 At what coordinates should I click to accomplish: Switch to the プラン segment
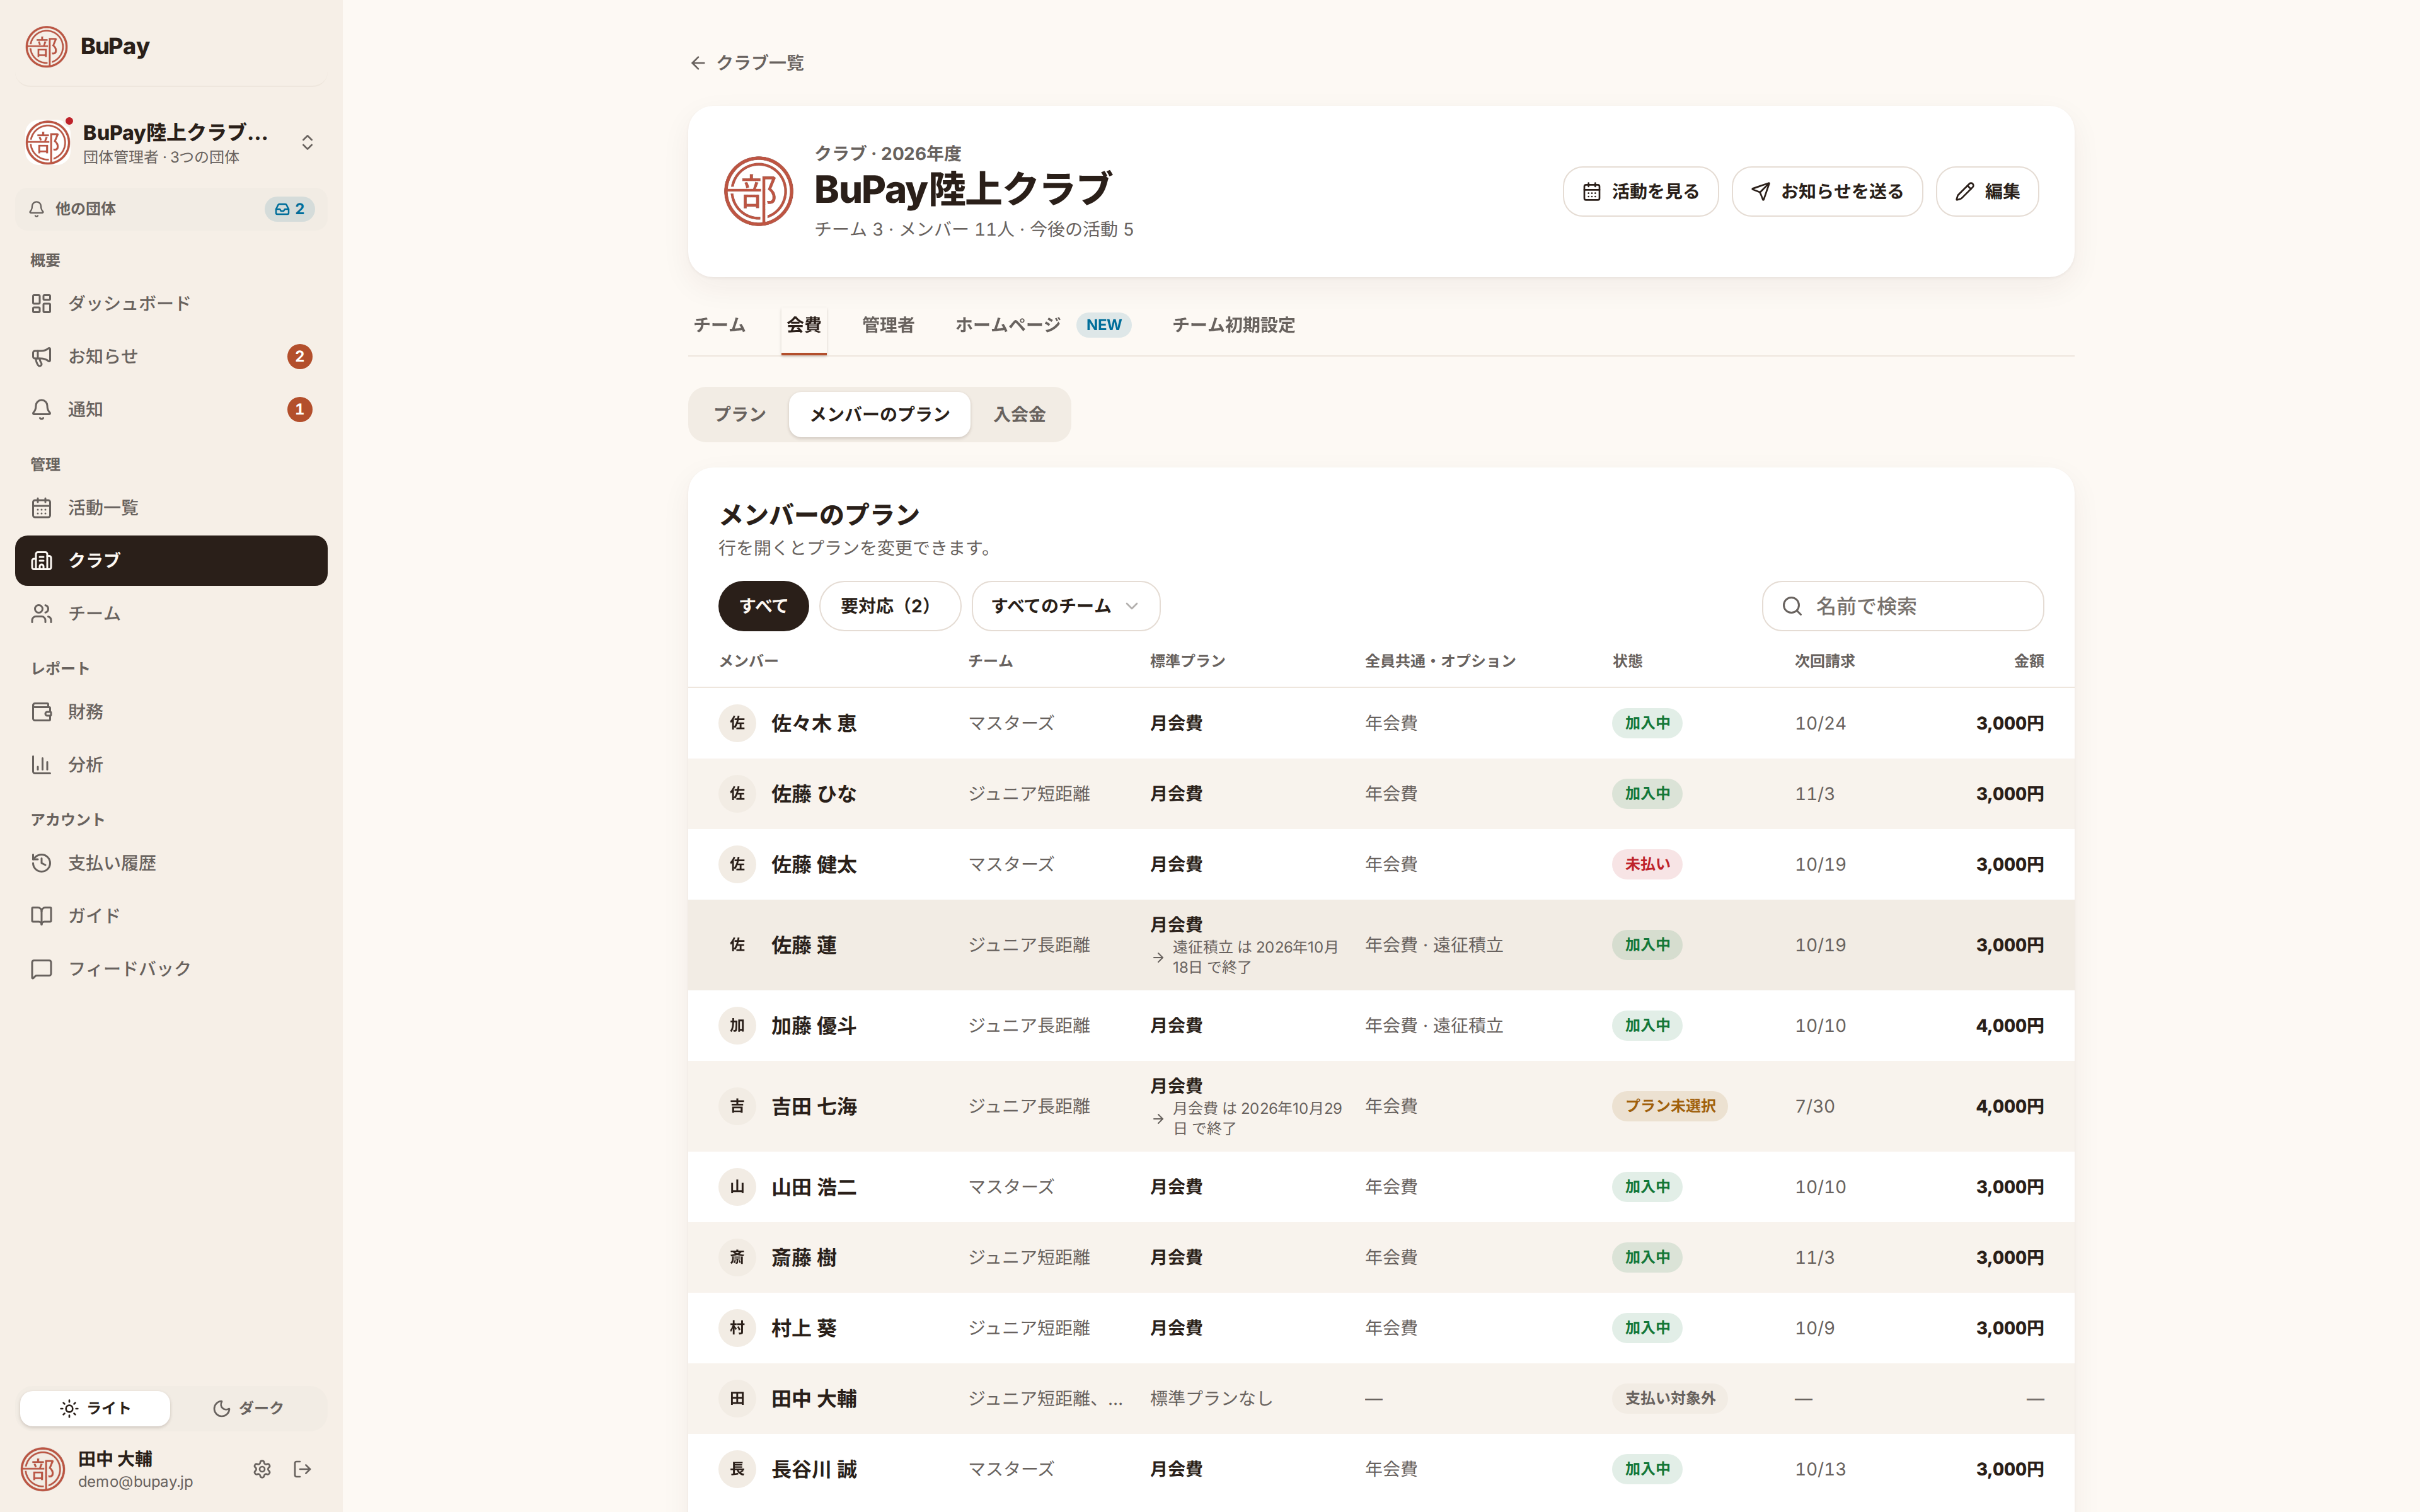click(740, 414)
